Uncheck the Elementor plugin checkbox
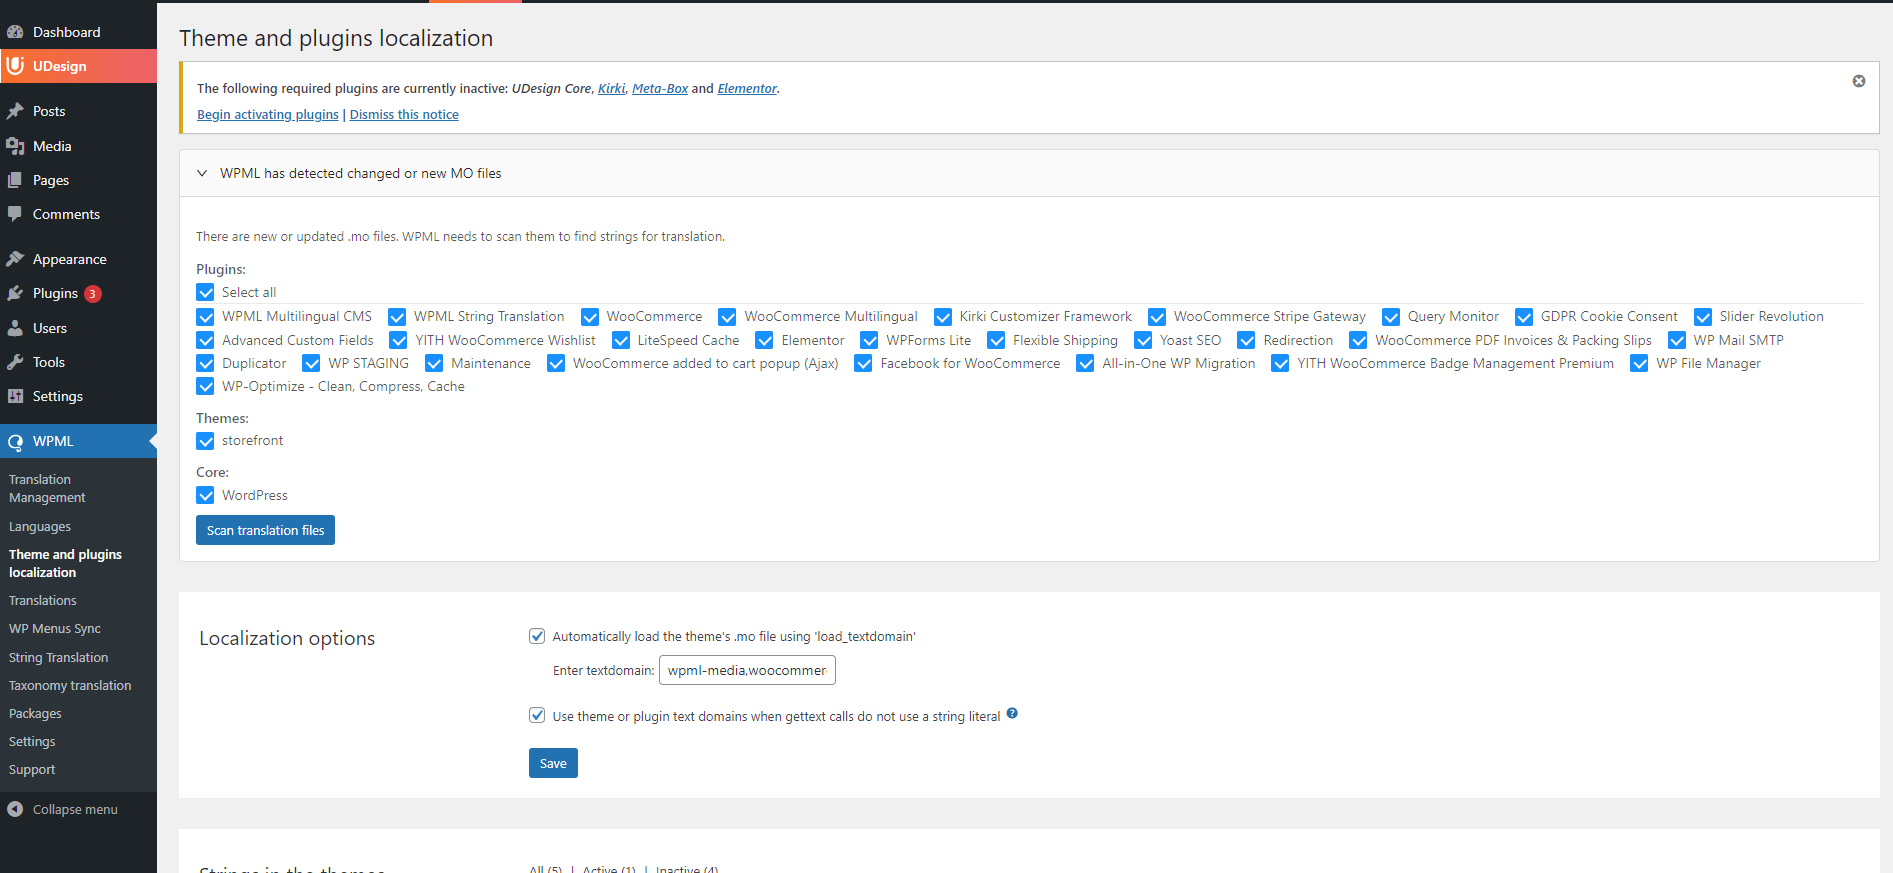 (765, 341)
